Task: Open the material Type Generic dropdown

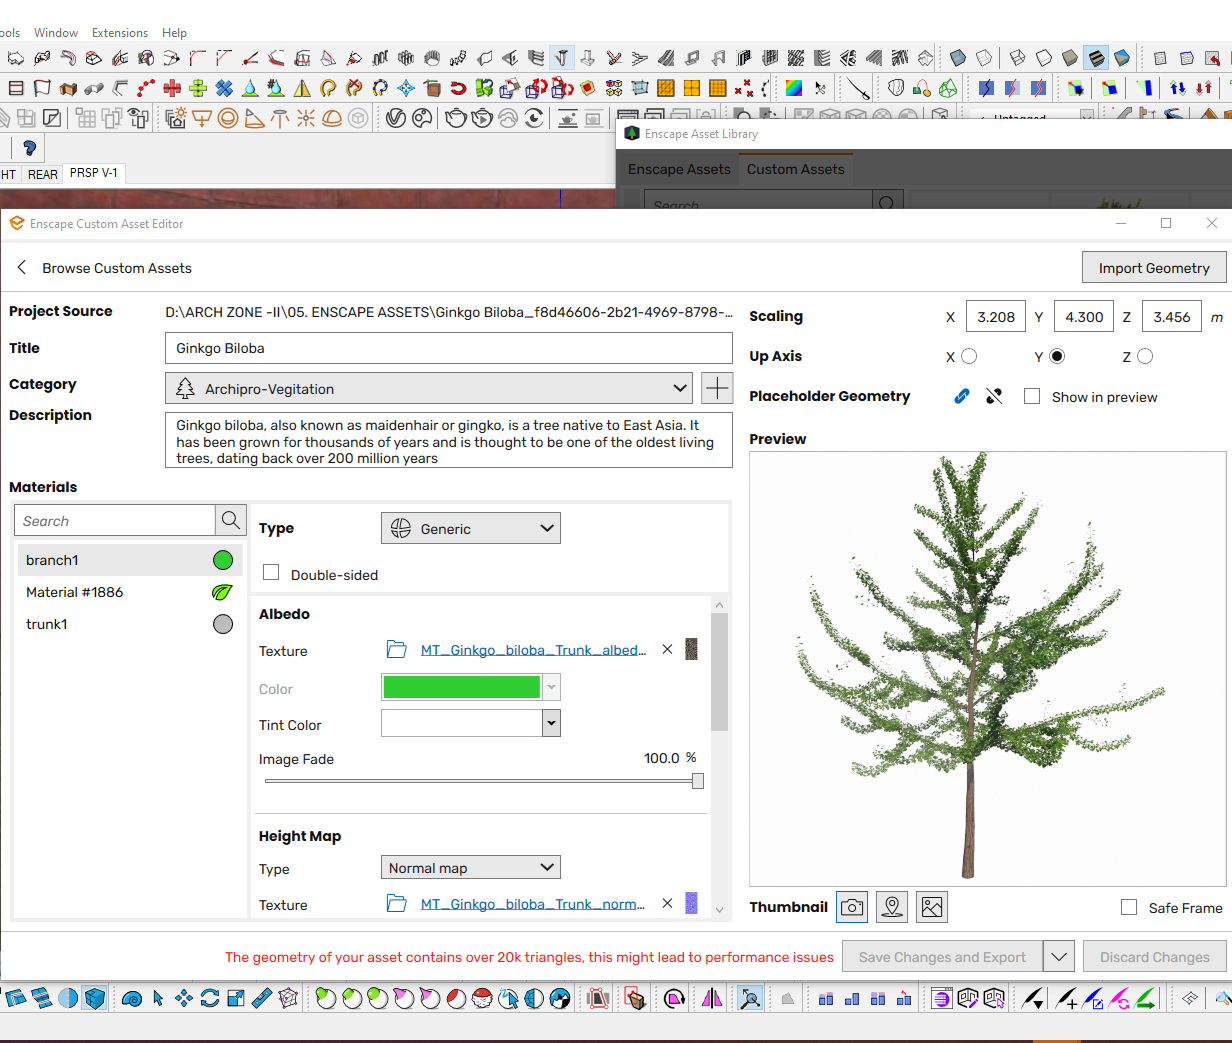Action: (x=471, y=528)
